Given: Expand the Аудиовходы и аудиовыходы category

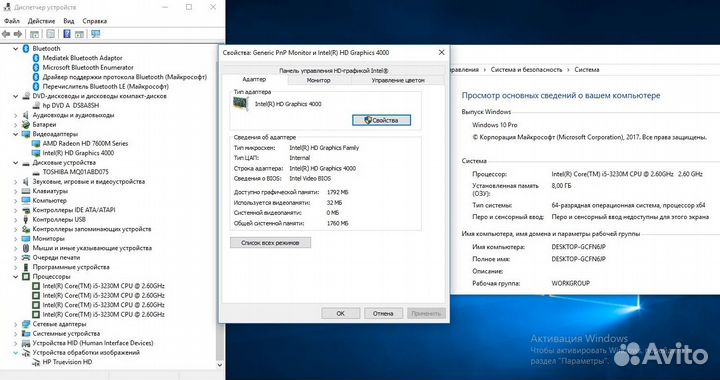Looking at the screenshot, I should [16, 115].
